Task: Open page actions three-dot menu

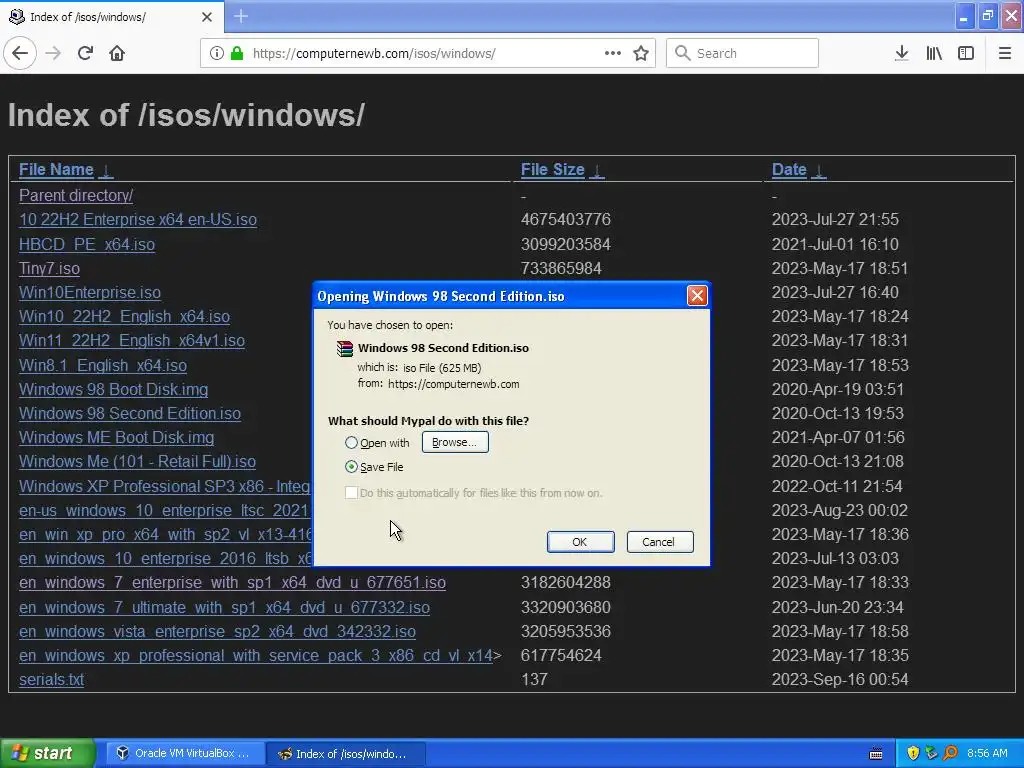Action: [x=613, y=53]
